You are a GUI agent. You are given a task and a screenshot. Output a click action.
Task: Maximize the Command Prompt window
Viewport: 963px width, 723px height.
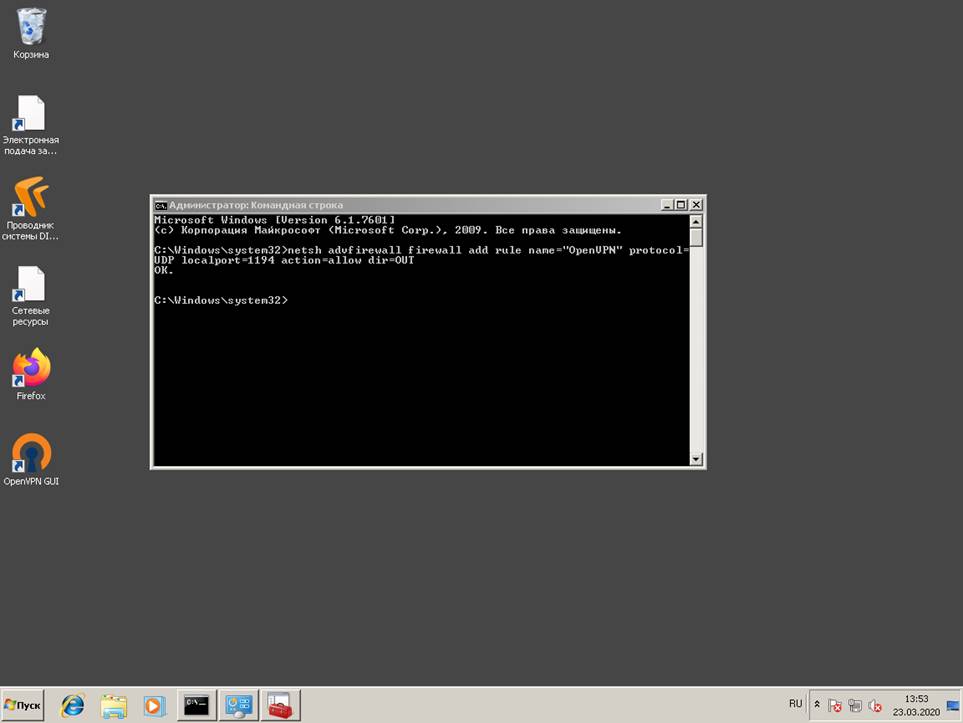click(x=681, y=205)
